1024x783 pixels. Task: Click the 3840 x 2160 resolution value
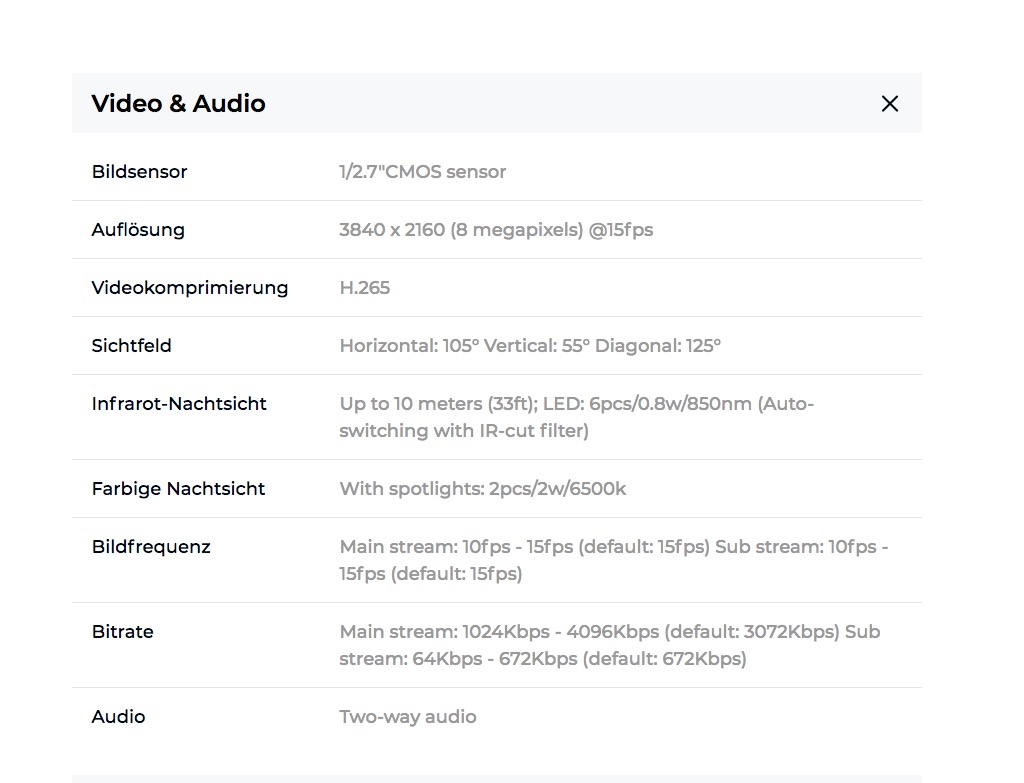tap(495, 230)
